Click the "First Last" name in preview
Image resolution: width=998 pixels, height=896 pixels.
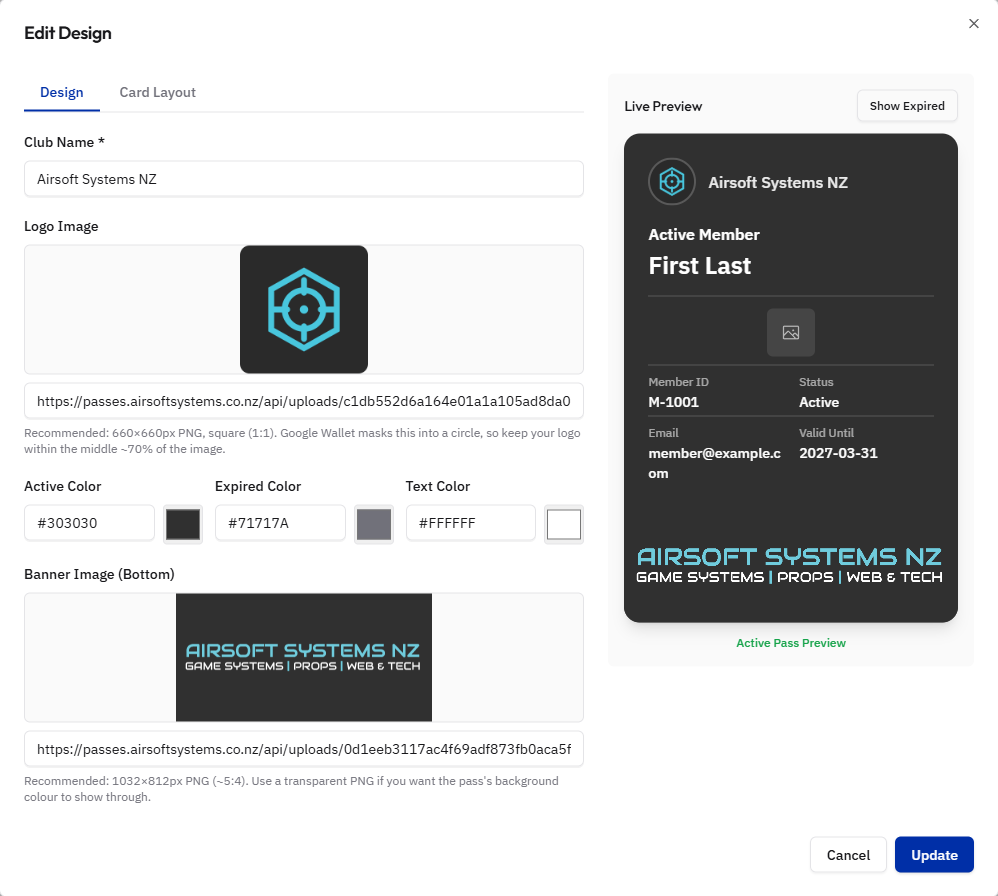tap(699, 265)
